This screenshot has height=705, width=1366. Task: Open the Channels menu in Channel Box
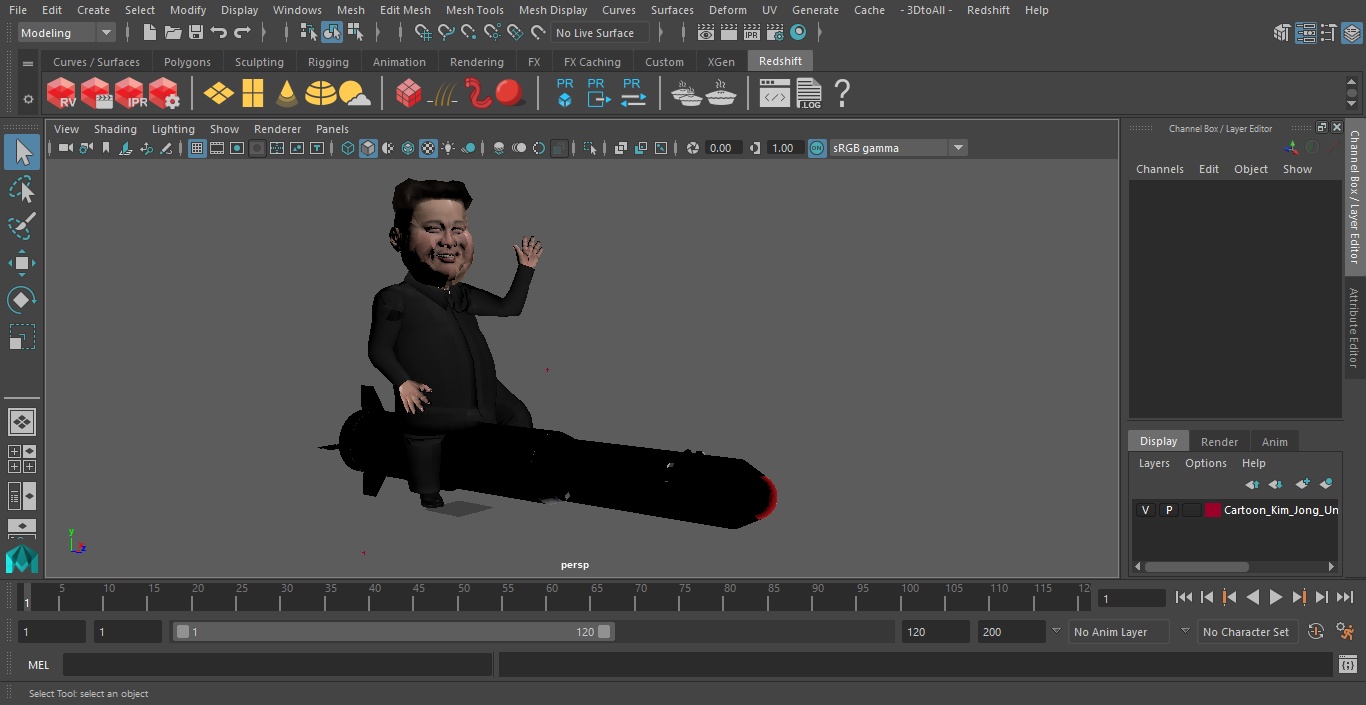click(1159, 169)
